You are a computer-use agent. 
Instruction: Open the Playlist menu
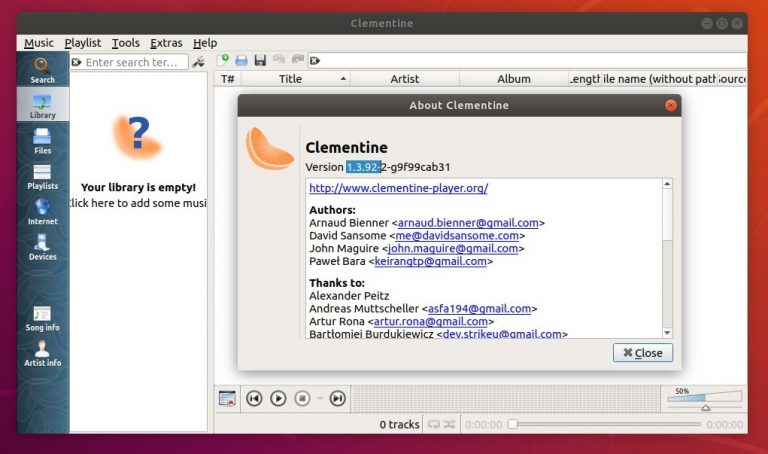tap(82, 43)
